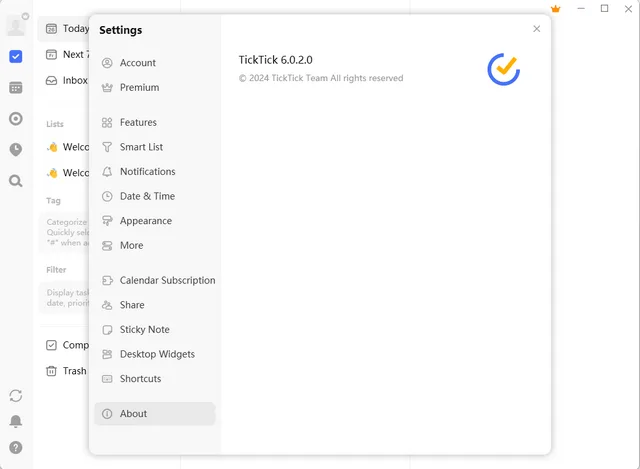Maximize the TickTick window

(x=604, y=9)
